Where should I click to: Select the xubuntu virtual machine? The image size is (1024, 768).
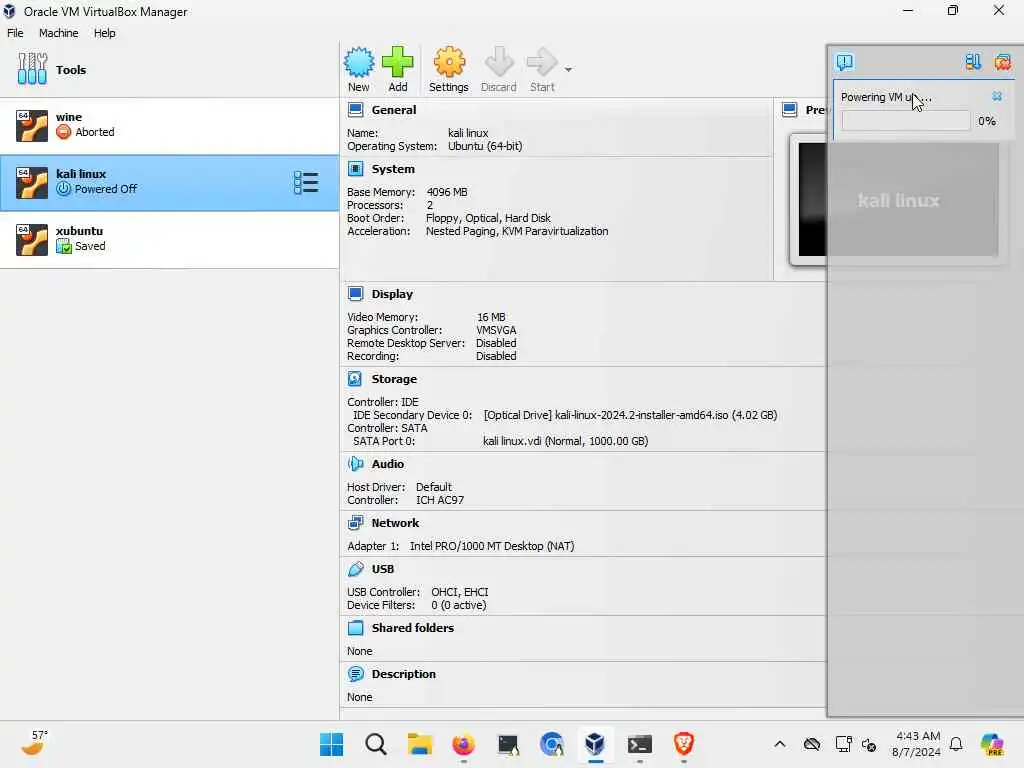click(169, 239)
